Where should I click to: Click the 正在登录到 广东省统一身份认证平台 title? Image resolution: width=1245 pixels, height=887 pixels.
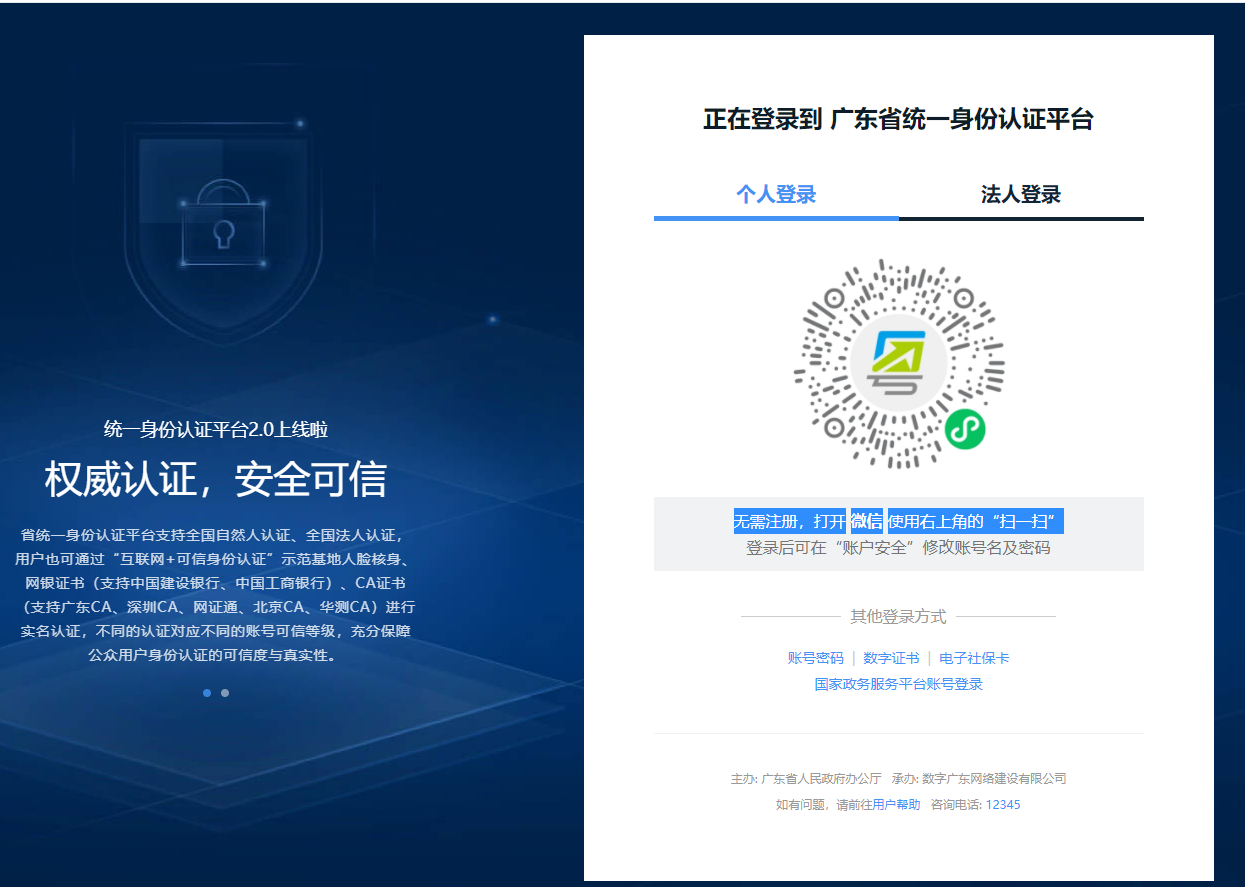pos(898,120)
